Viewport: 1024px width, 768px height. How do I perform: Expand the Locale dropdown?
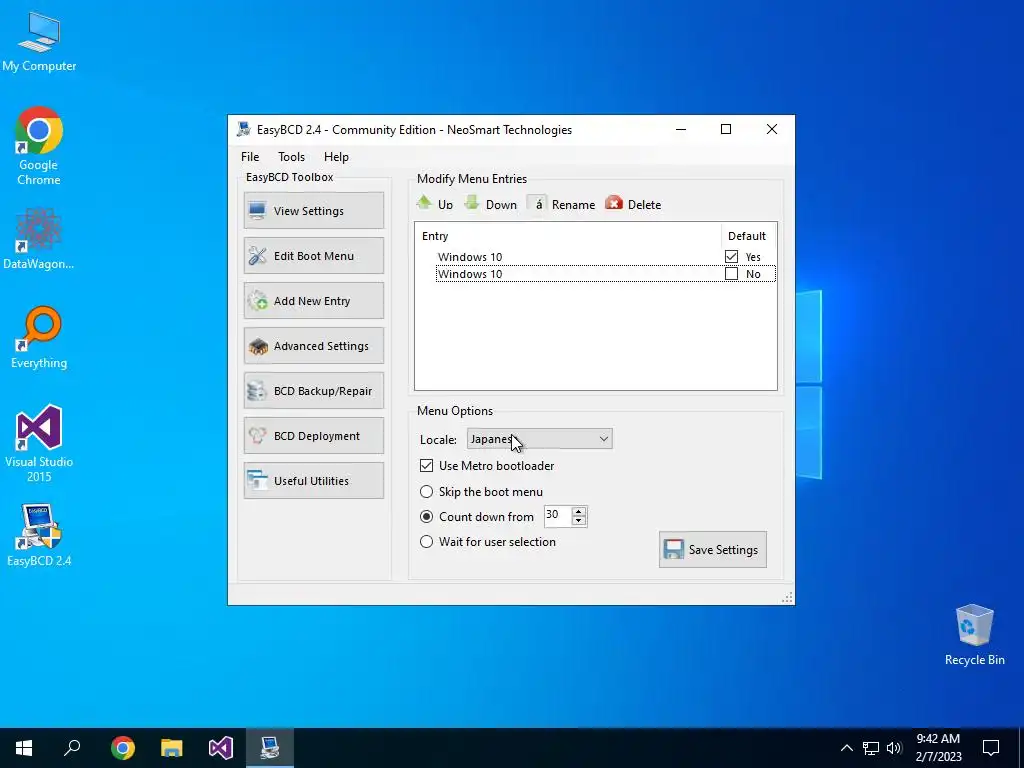[x=539, y=439]
